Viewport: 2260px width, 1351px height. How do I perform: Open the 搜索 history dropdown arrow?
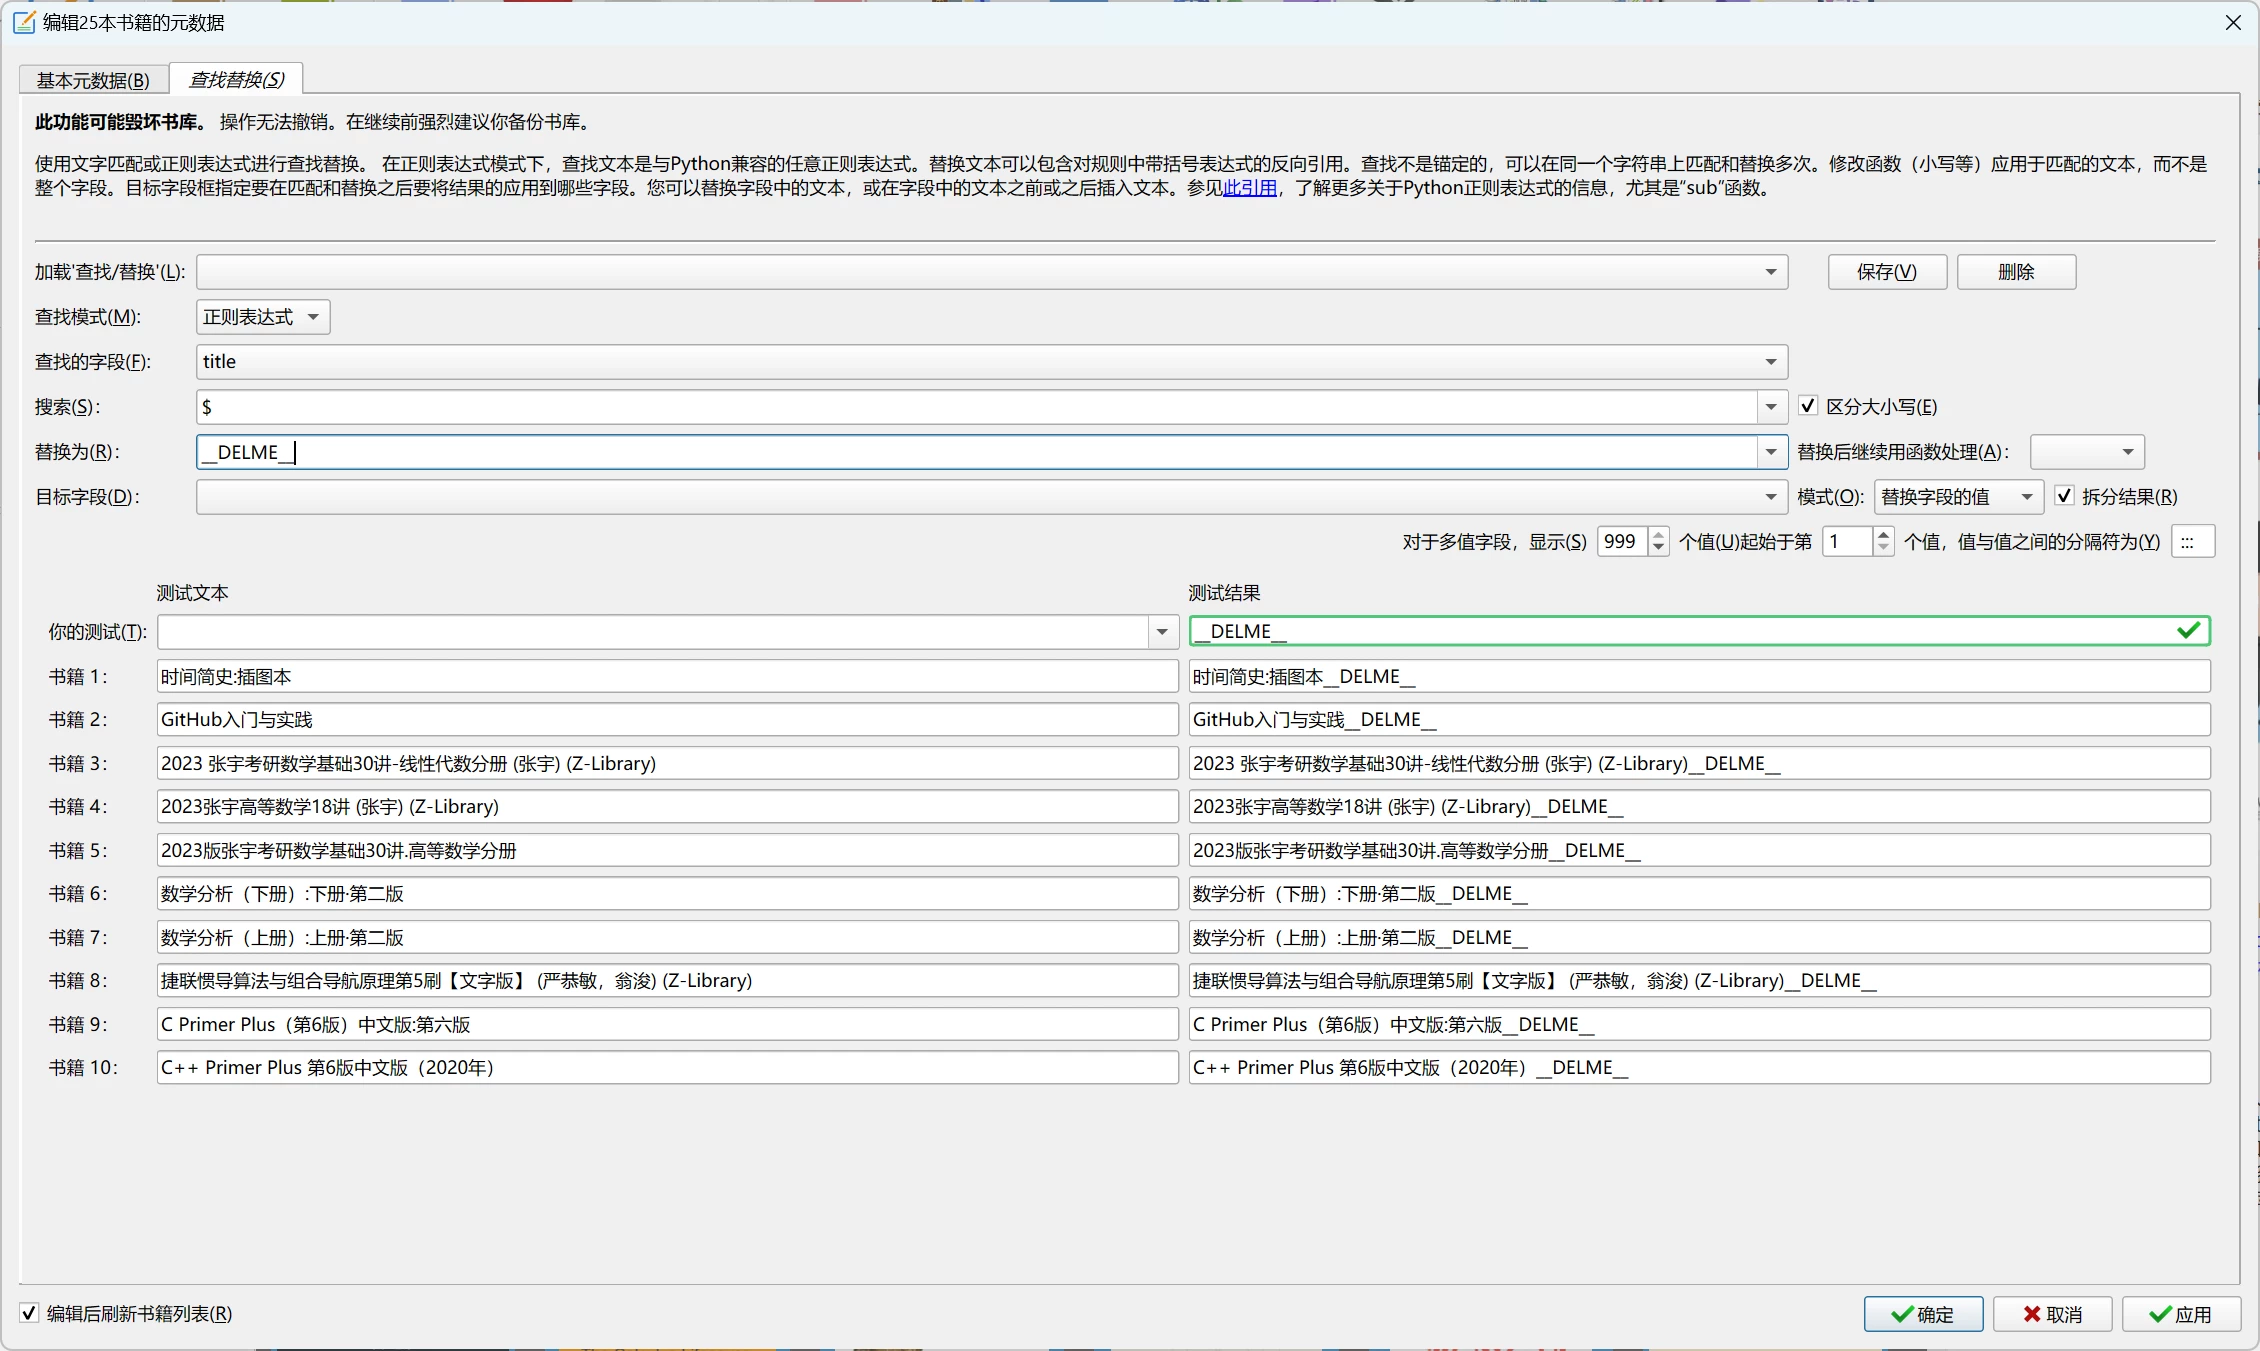(1771, 407)
